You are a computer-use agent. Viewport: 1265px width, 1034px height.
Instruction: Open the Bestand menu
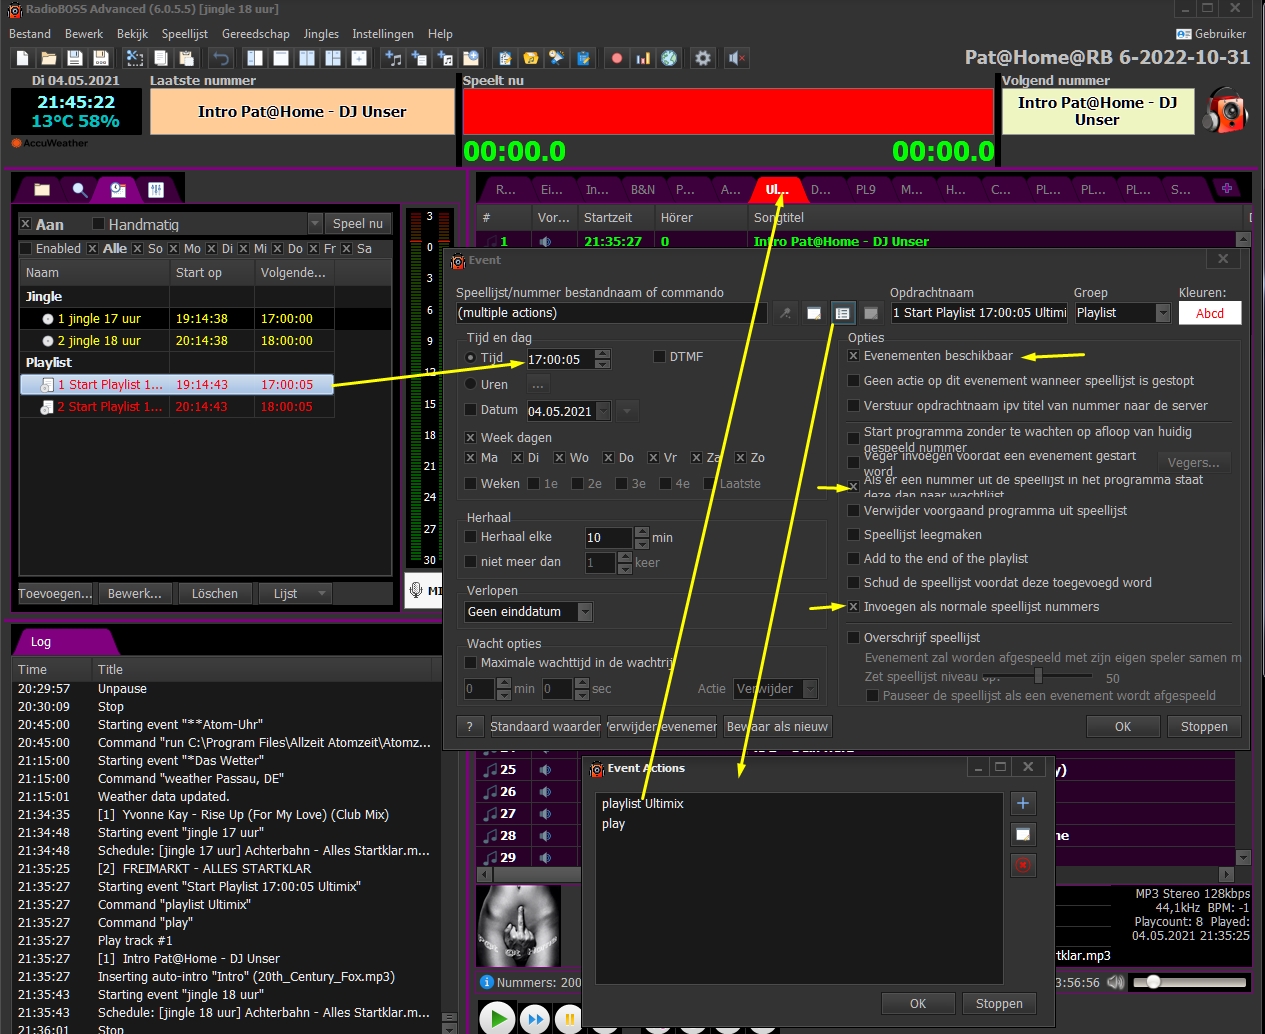[x=30, y=34]
